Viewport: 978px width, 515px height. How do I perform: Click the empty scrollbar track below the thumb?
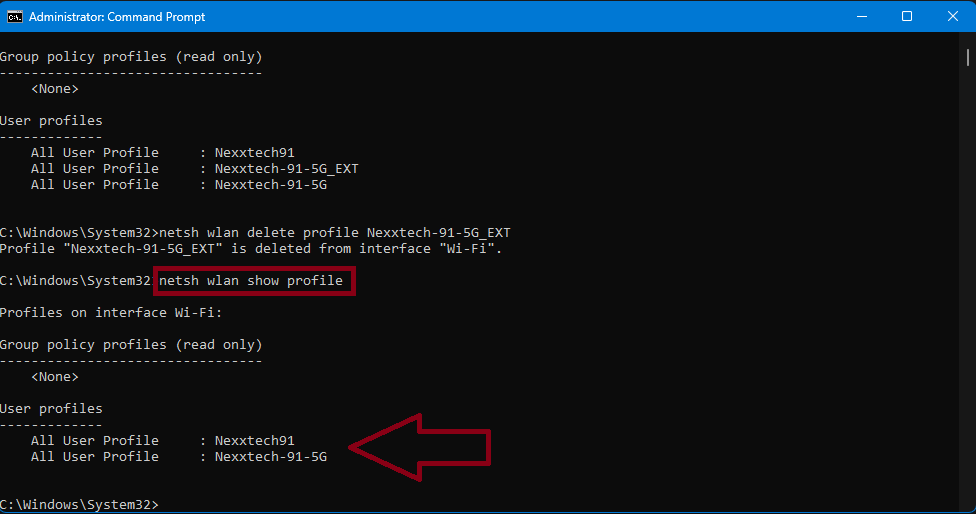pyautogui.click(x=969, y=300)
